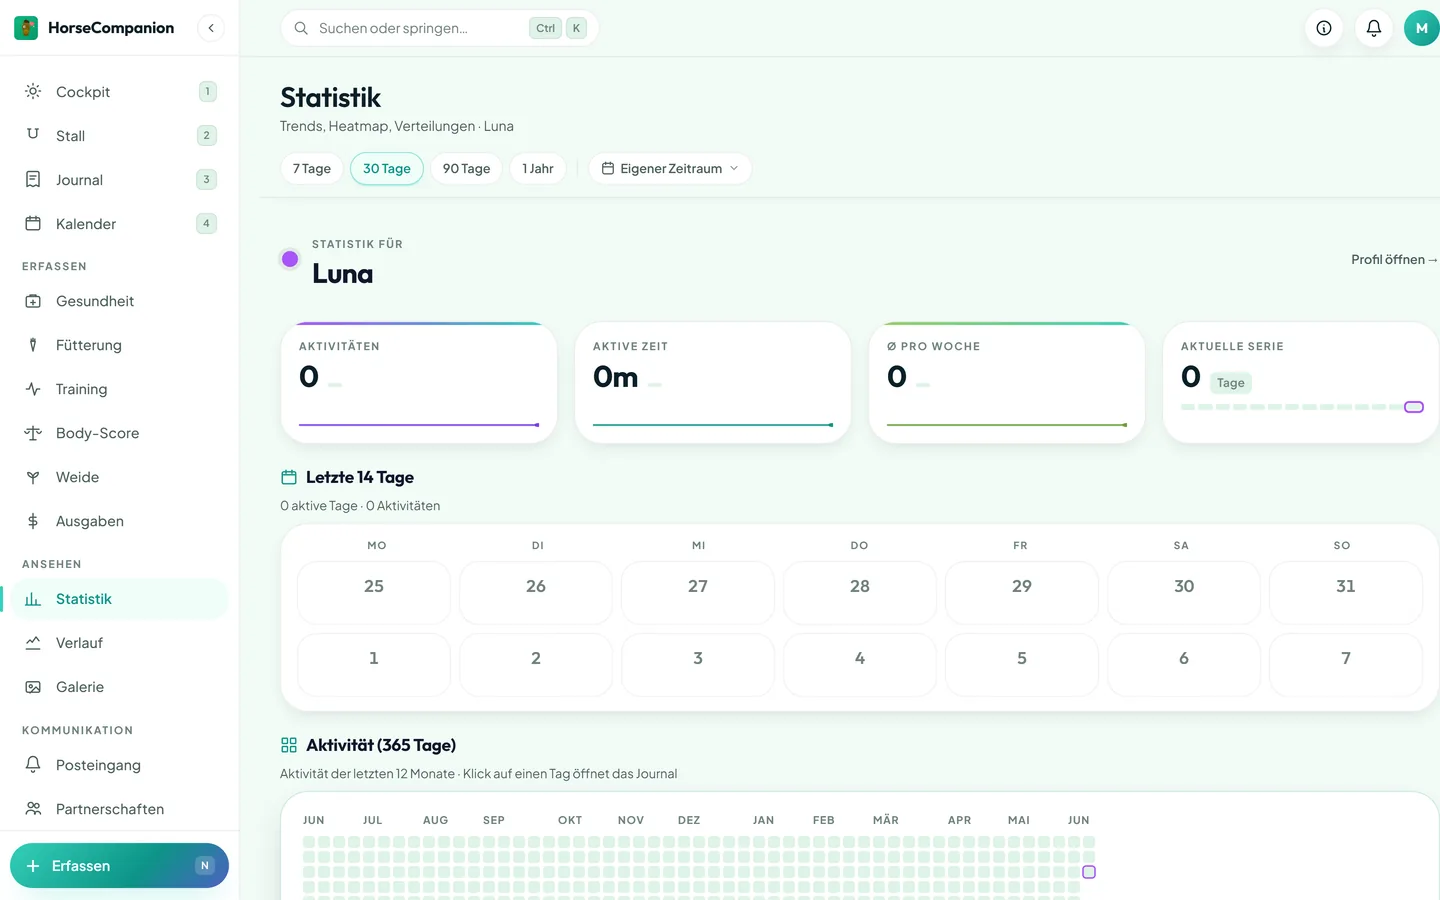Screen dimensions: 1440x900
Task: Open Body-Score scale icon in sidebar
Action: coord(33,433)
